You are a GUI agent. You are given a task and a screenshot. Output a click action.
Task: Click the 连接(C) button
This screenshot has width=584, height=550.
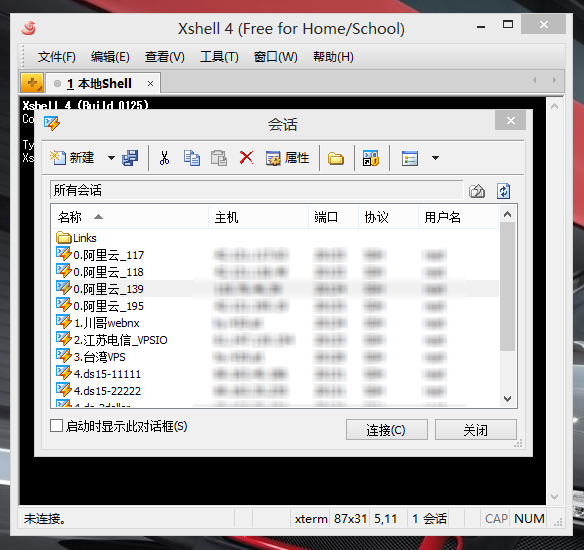pos(387,430)
